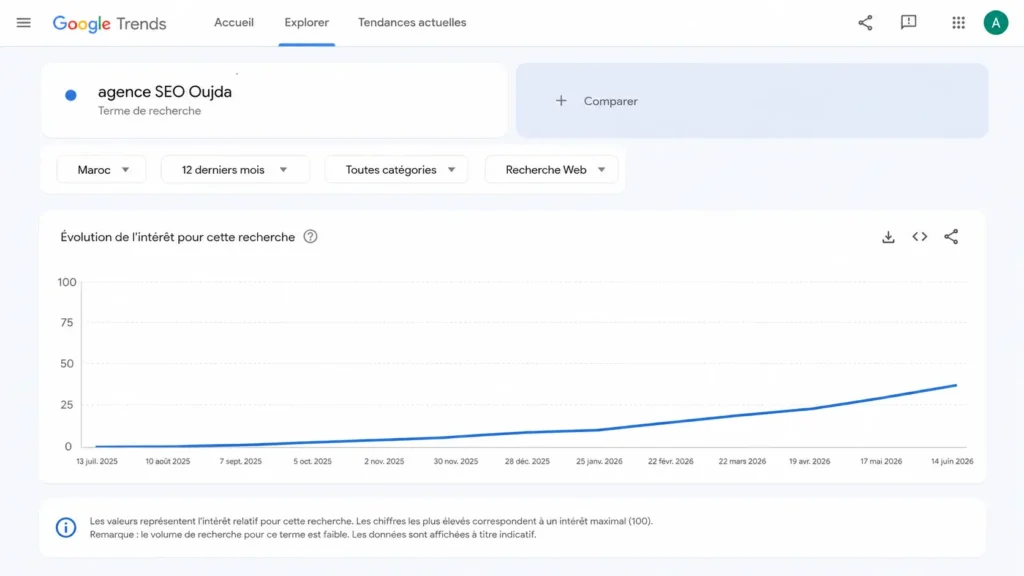Click the 17 mai 2026 axis label
Screen dimensions: 1024x576
point(881,461)
